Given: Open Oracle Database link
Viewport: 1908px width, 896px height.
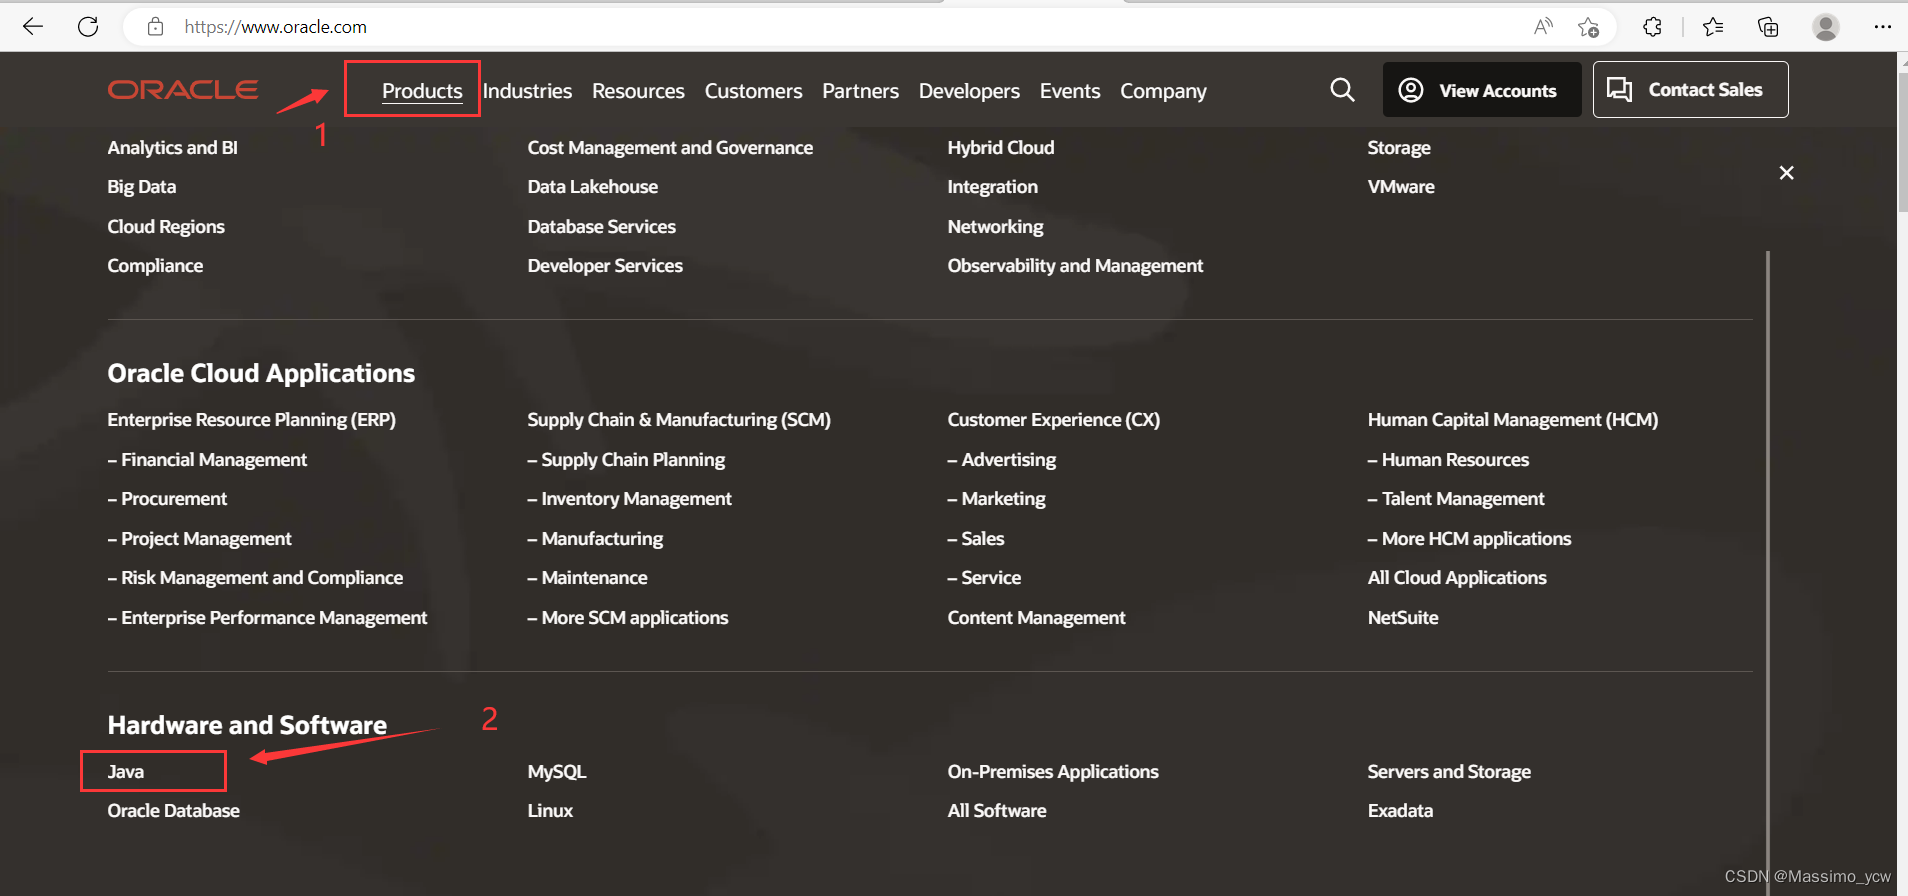Looking at the screenshot, I should 173,811.
